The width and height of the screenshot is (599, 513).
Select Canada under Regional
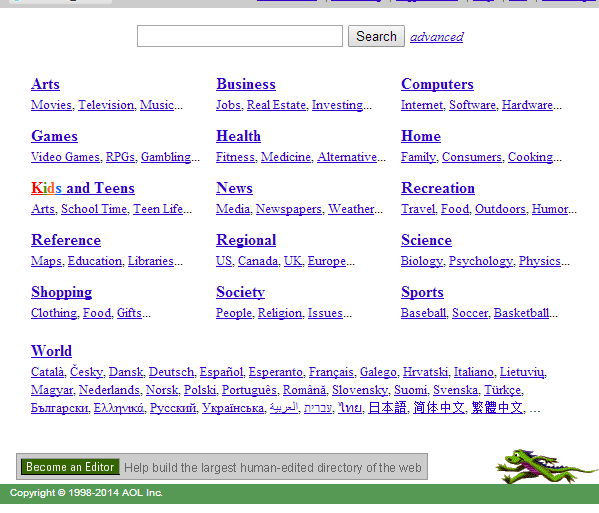[x=258, y=261]
